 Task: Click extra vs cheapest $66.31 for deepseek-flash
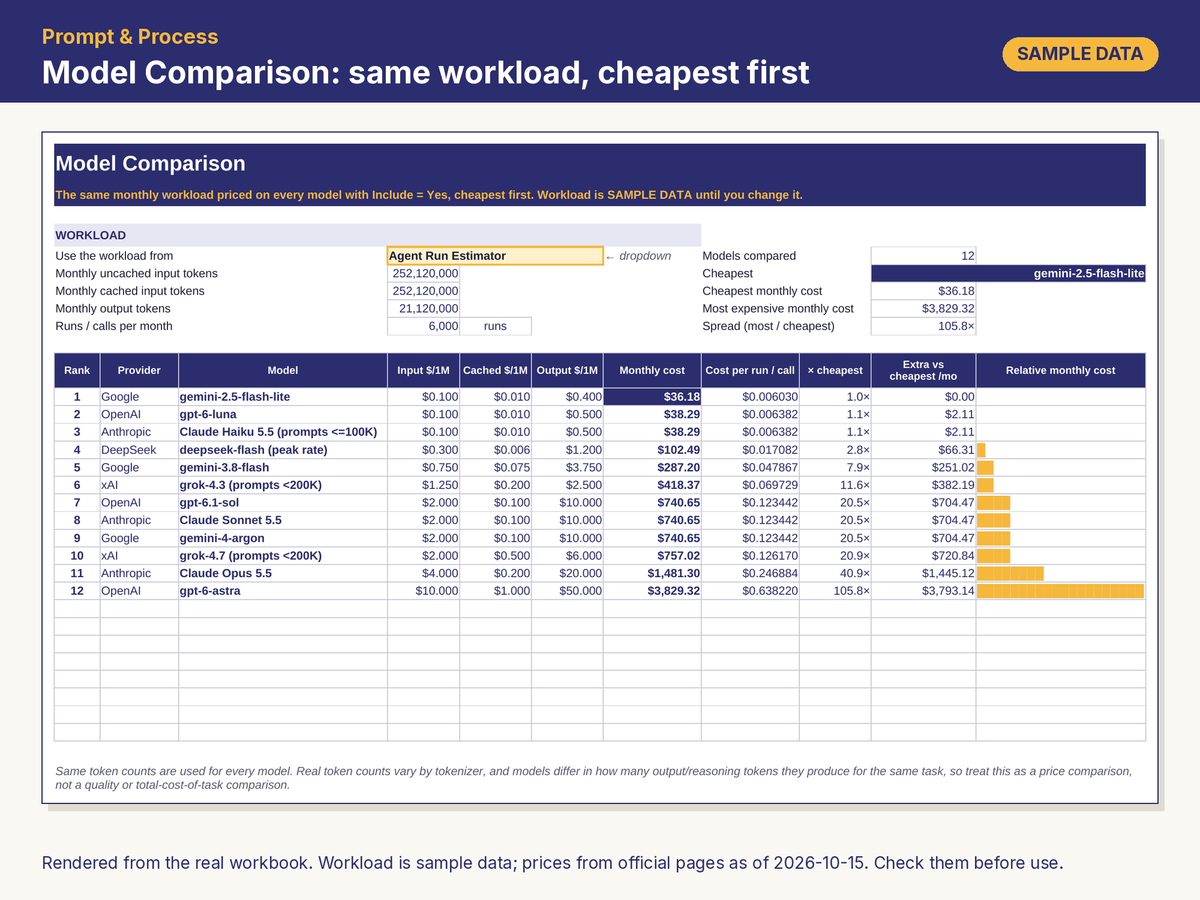pos(923,450)
